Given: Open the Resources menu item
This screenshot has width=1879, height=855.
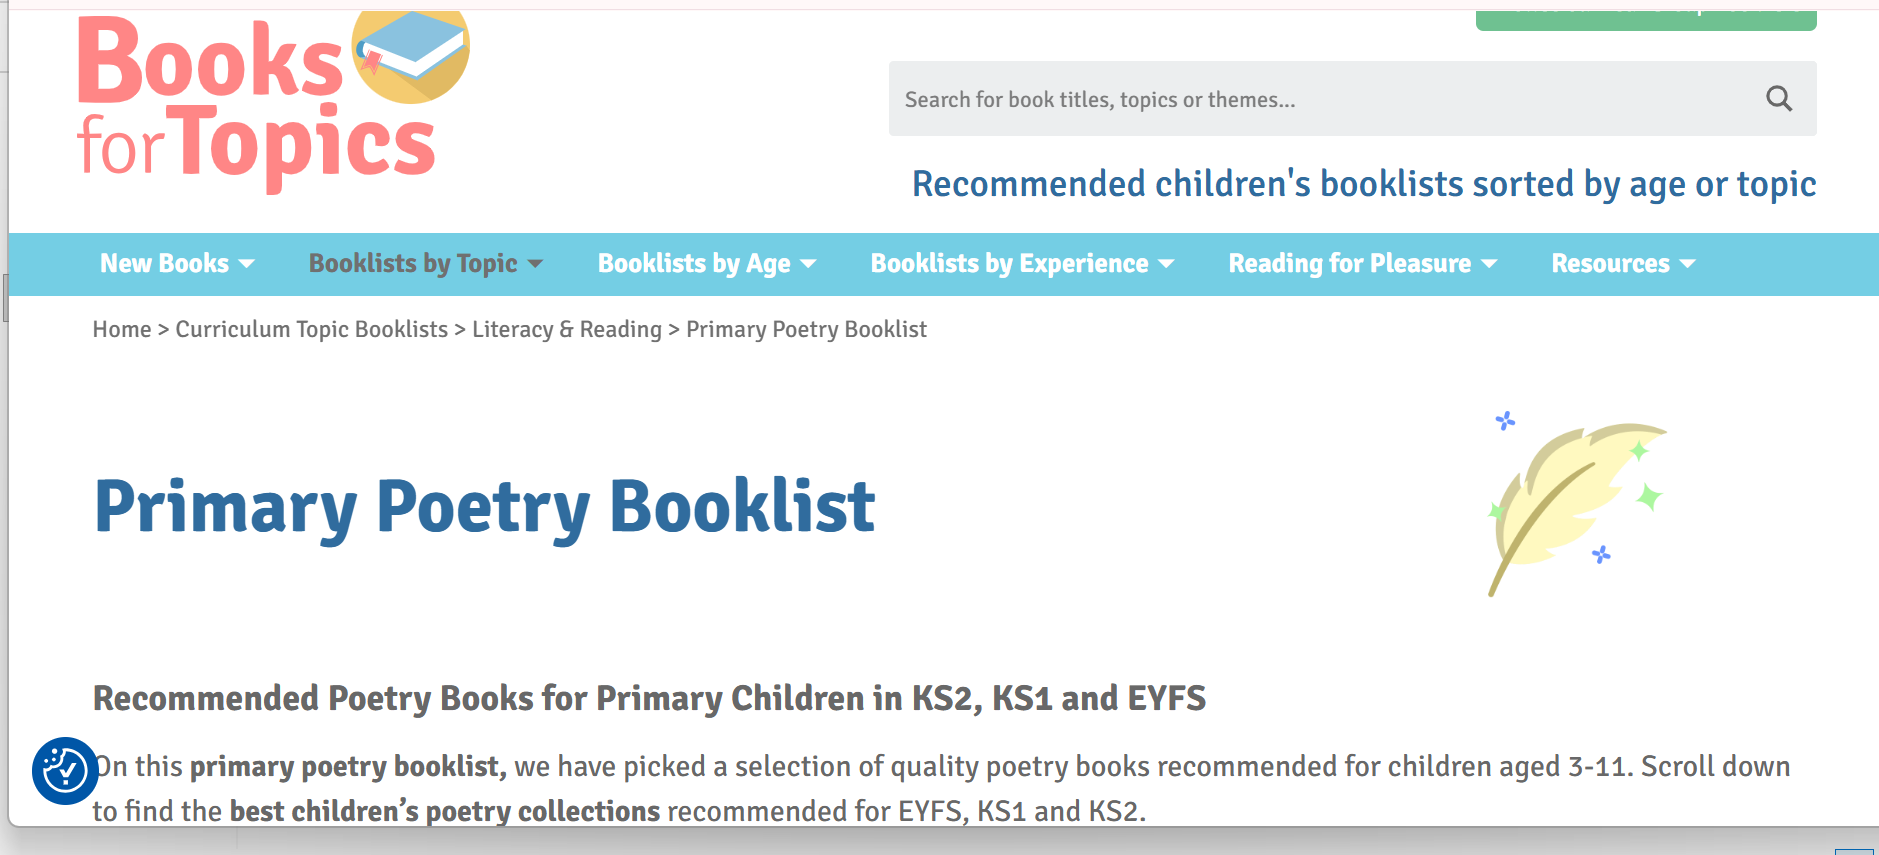Looking at the screenshot, I should click(x=1610, y=263).
